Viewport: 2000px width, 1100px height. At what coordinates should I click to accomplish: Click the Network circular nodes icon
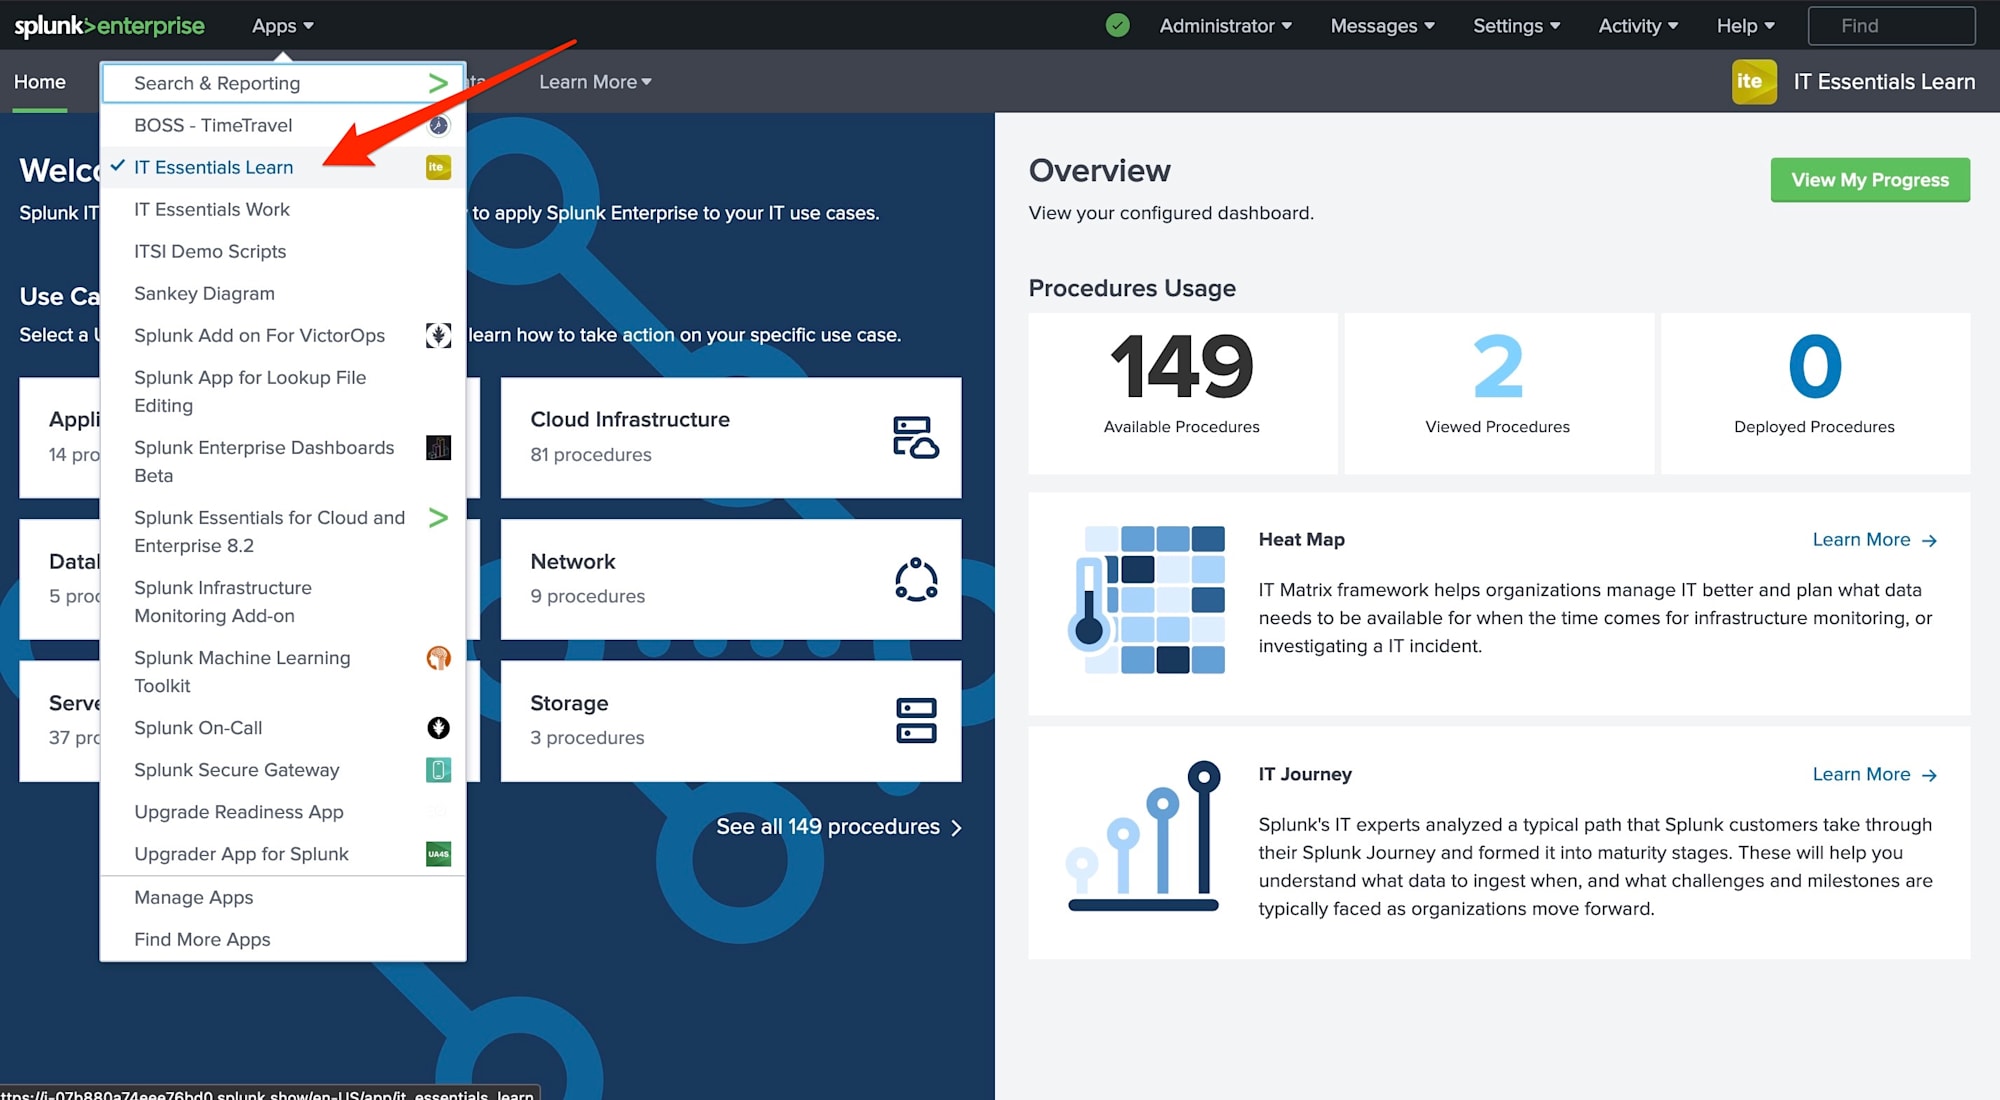pos(916,579)
